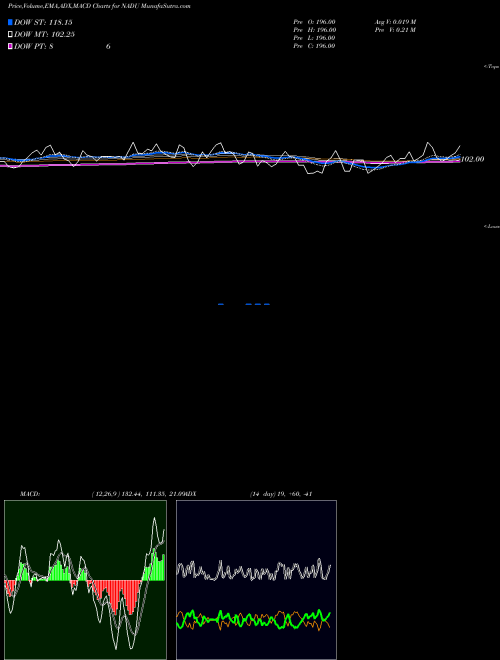Click the number 6 beside DOW PT
This screenshot has width=500, height=660.
pyautogui.click(x=108, y=46)
